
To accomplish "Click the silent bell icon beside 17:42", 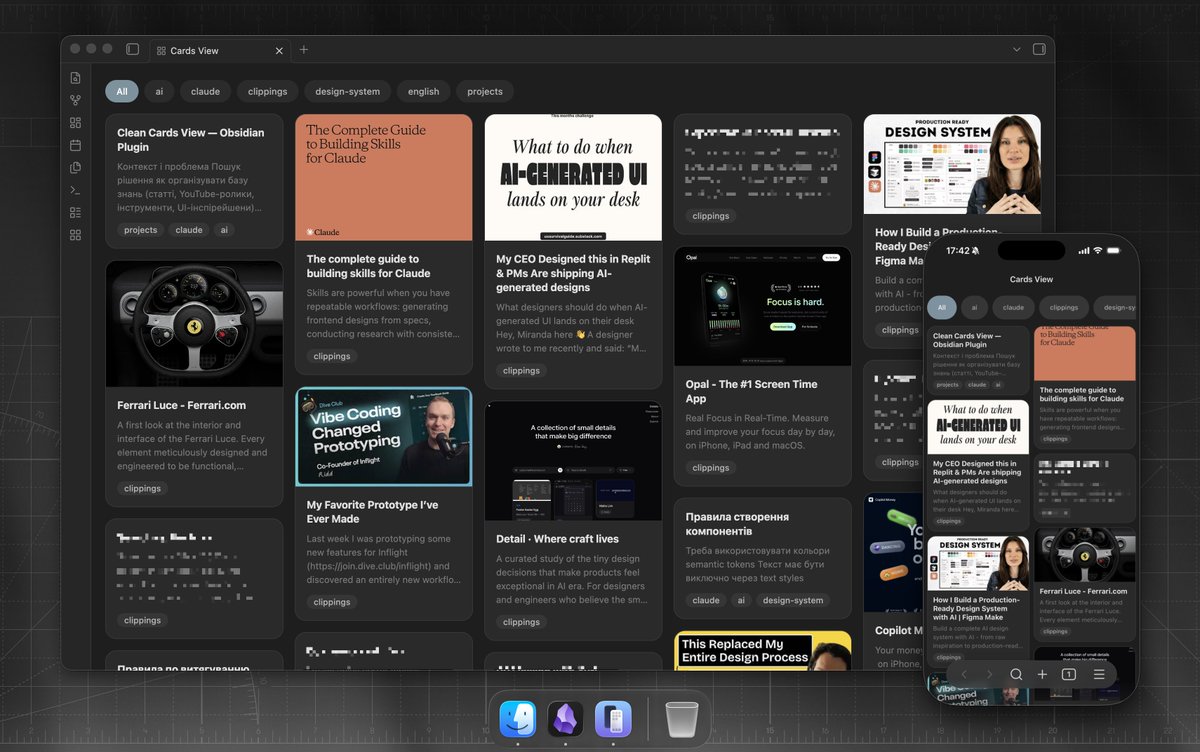I will click(x=976, y=251).
